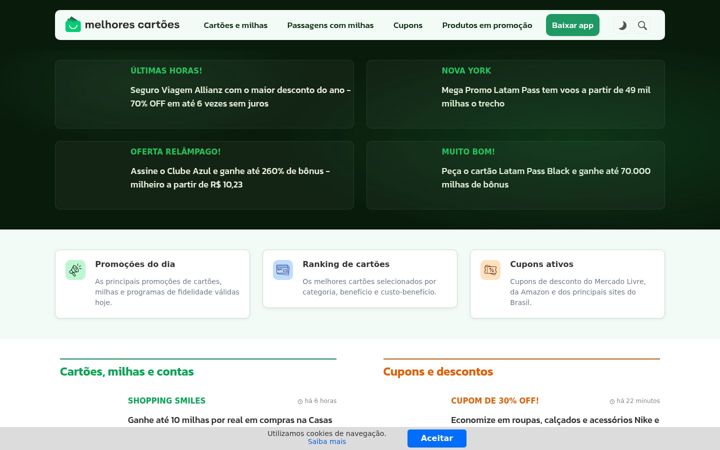Click the Ranking de cartões card icon
This screenshot has width=720, height=450.
pyautogui.click(x=283, y=270)
